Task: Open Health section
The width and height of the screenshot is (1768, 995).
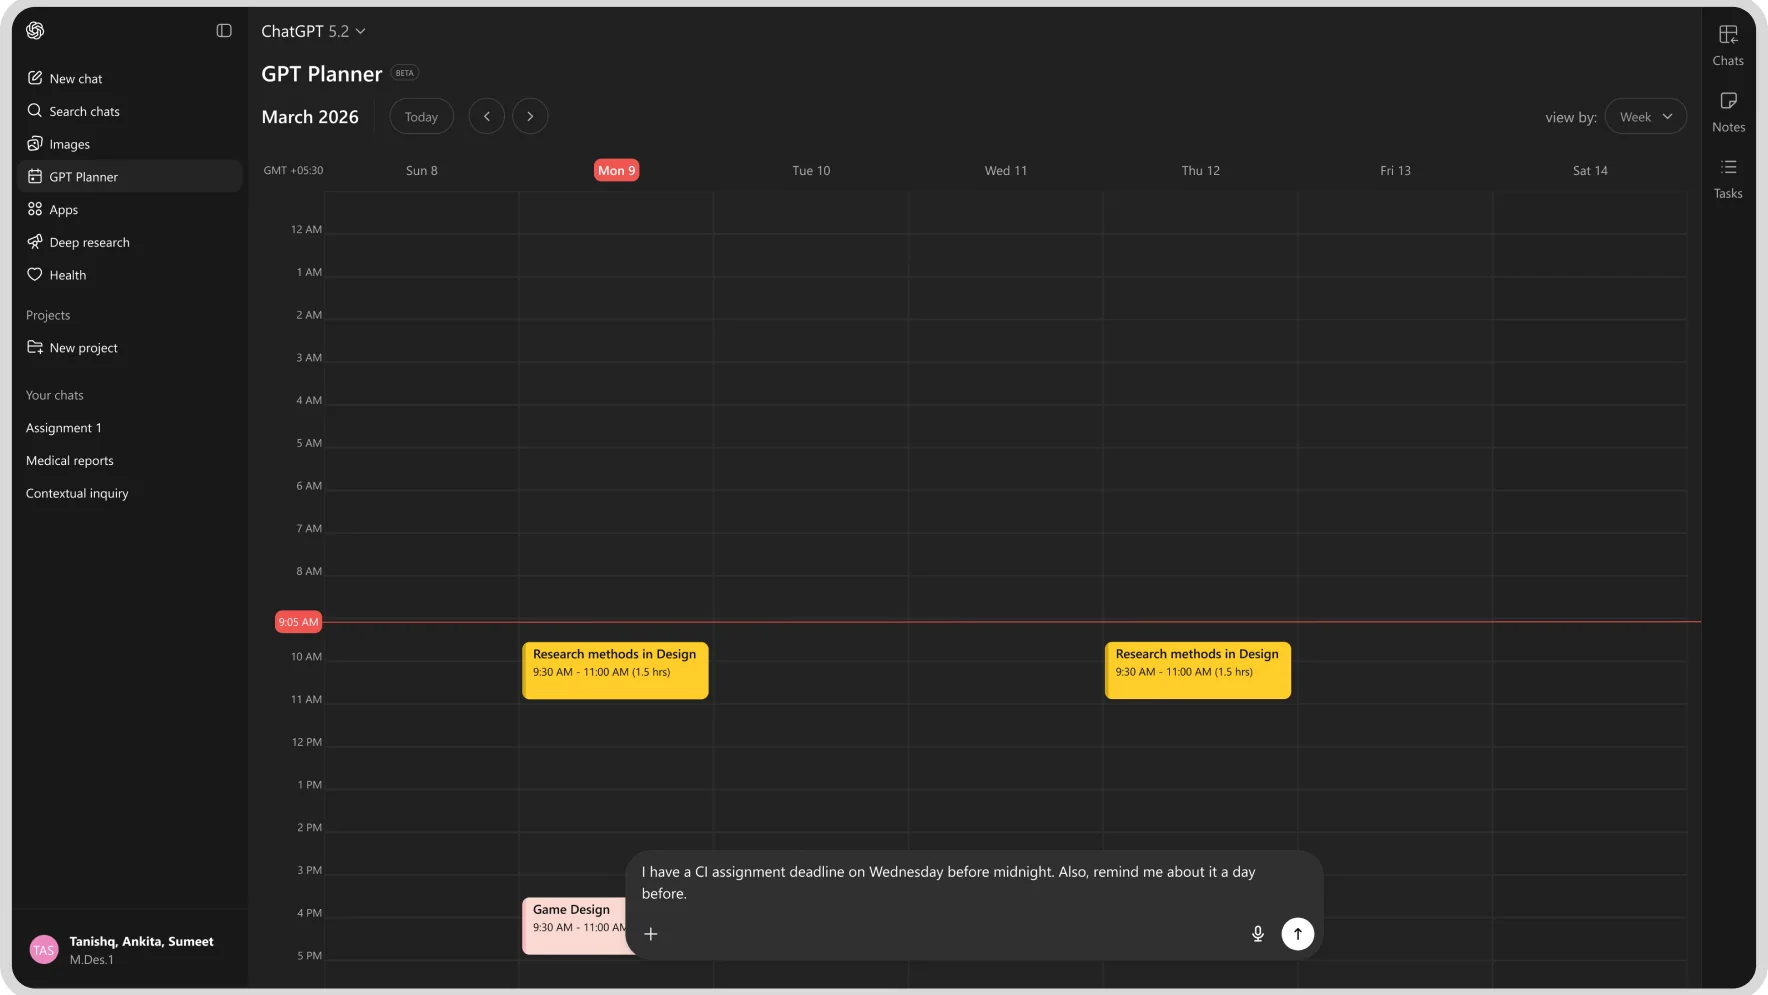Action: (130, 275)
